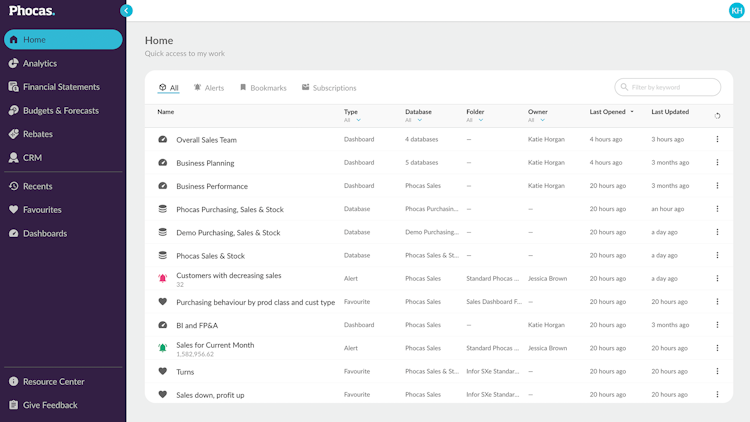Open the Business Planning dashboard link
This screenshot has width=750, height=422.
point(205,163)
